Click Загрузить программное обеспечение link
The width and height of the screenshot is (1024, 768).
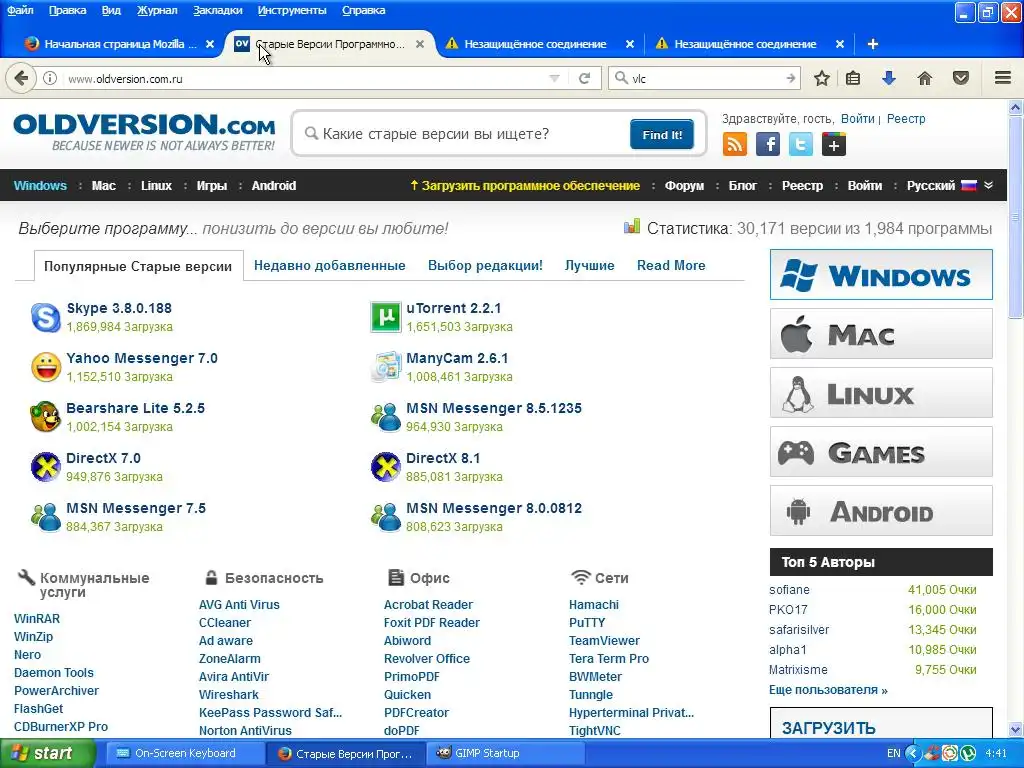click(525, 185)
